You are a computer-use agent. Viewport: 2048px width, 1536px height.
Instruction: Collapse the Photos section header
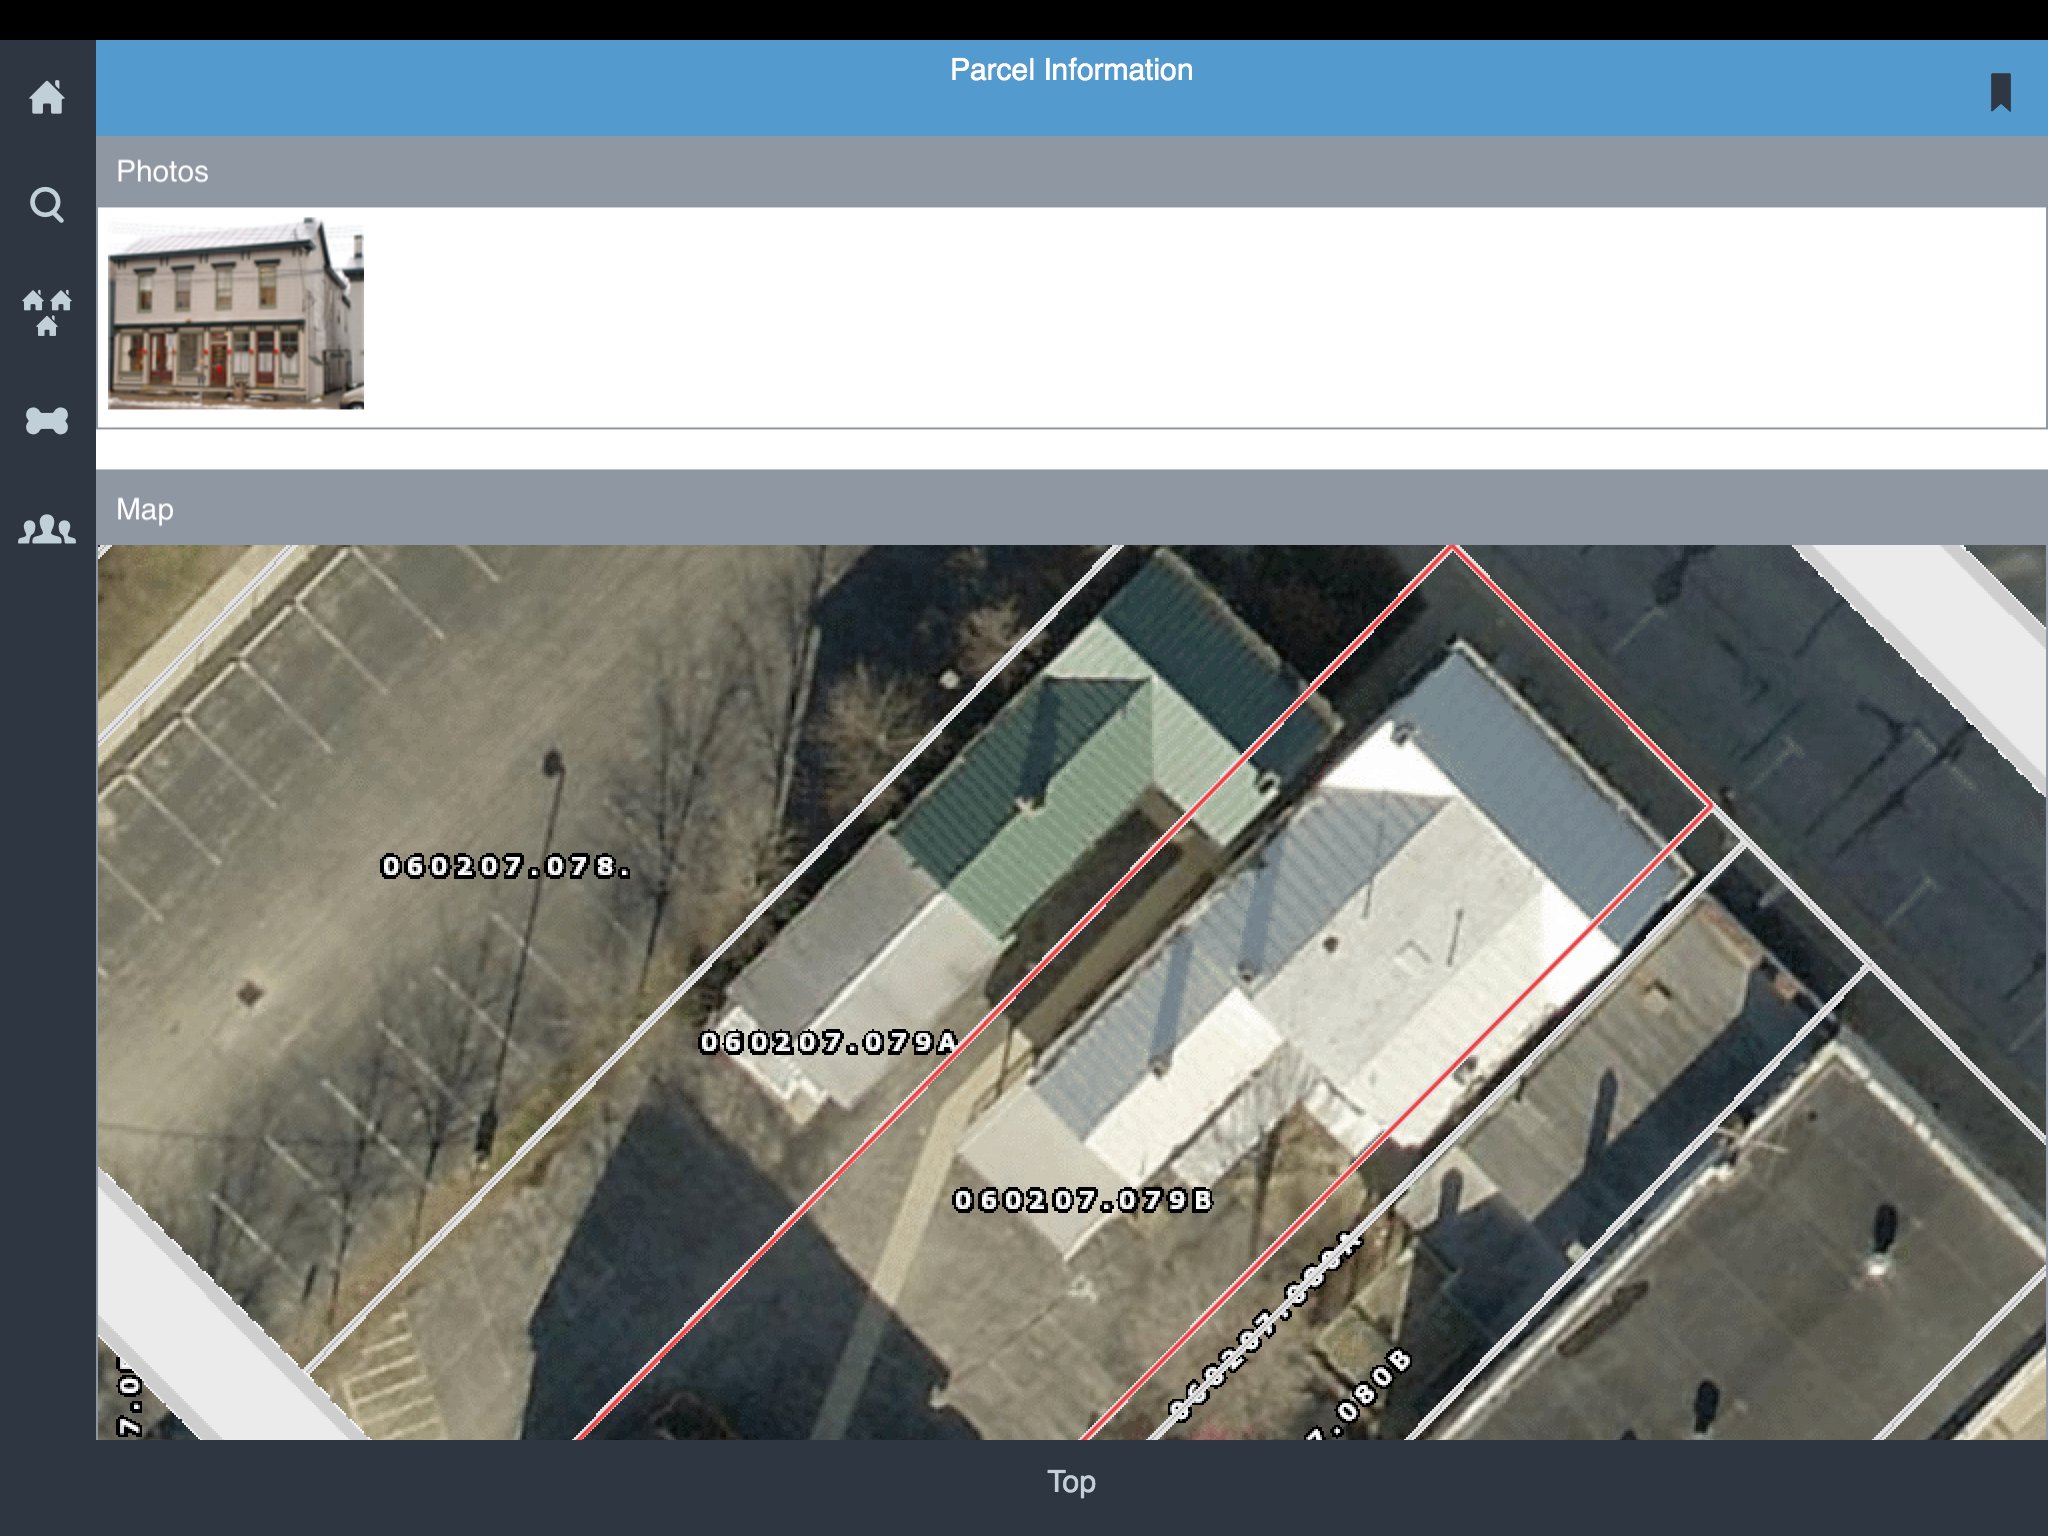163,171
